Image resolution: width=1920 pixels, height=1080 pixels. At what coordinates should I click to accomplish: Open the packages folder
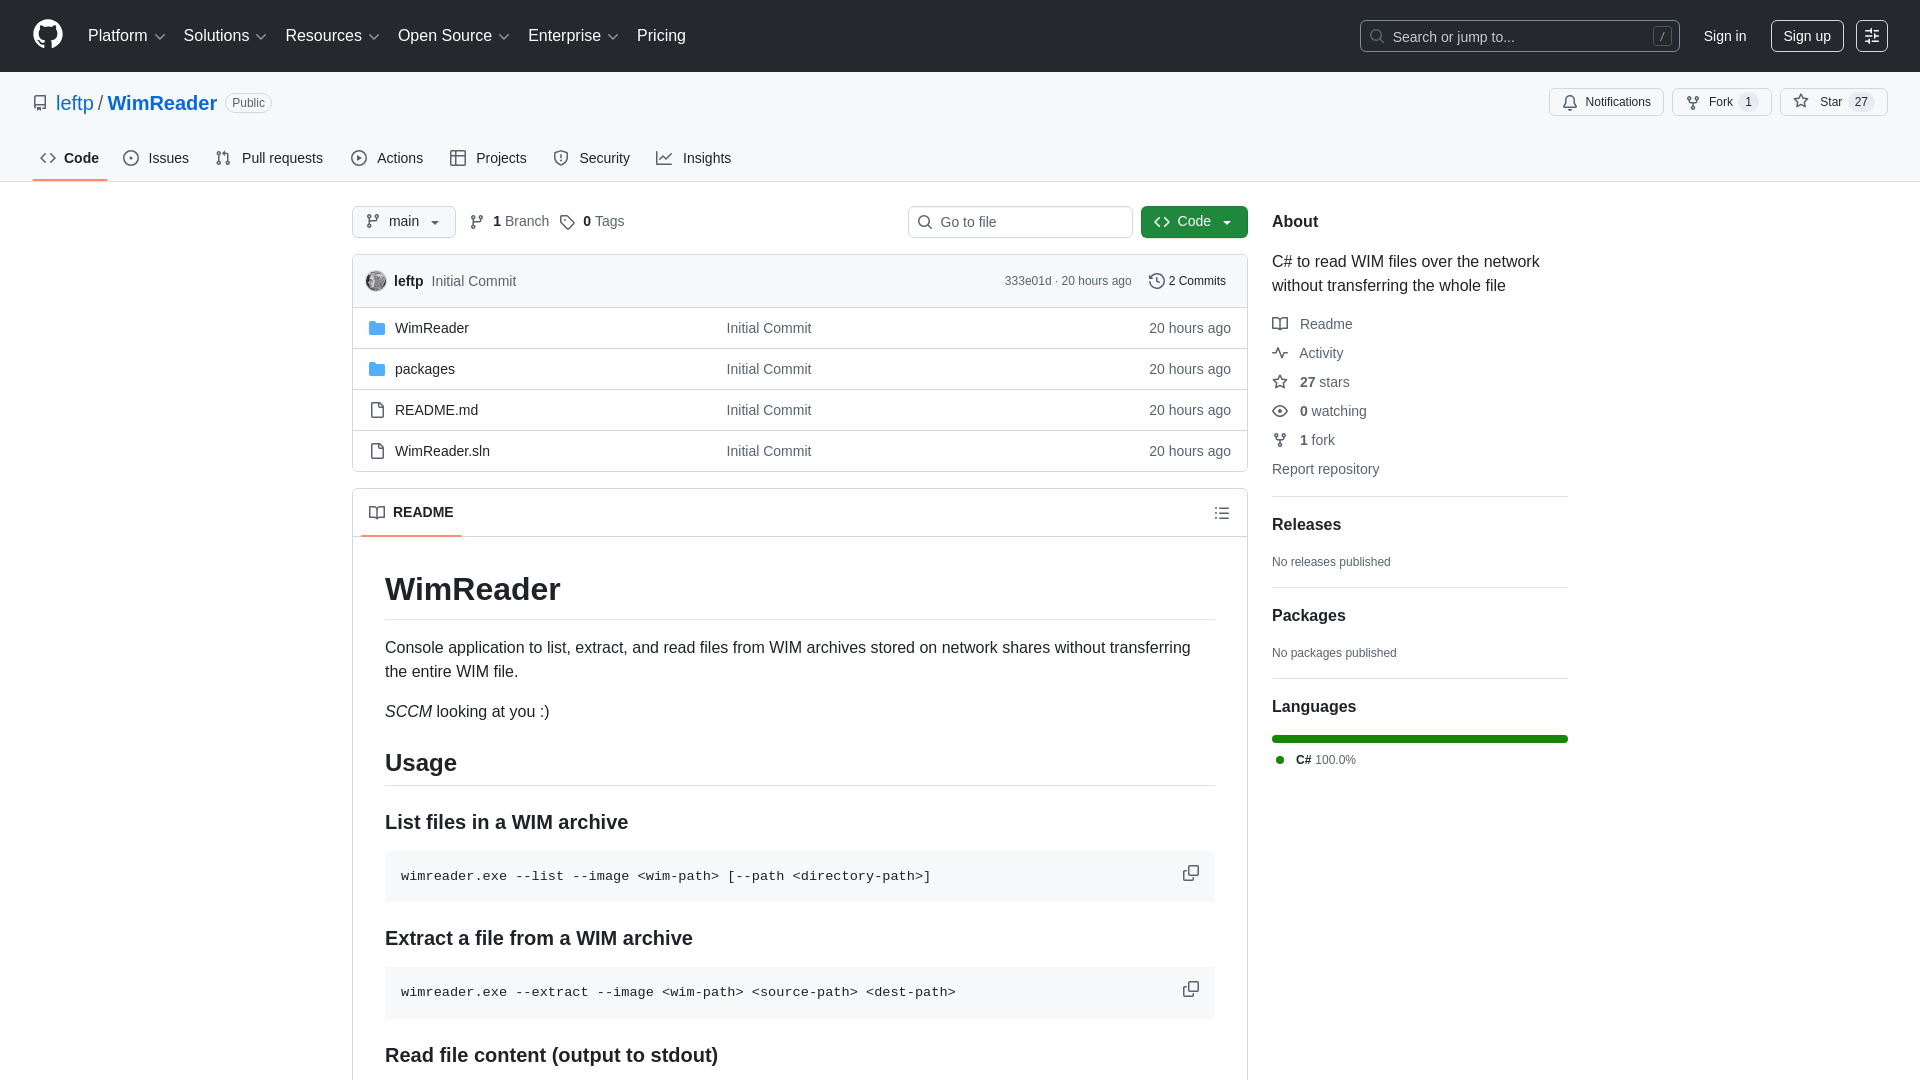[424, 369]
